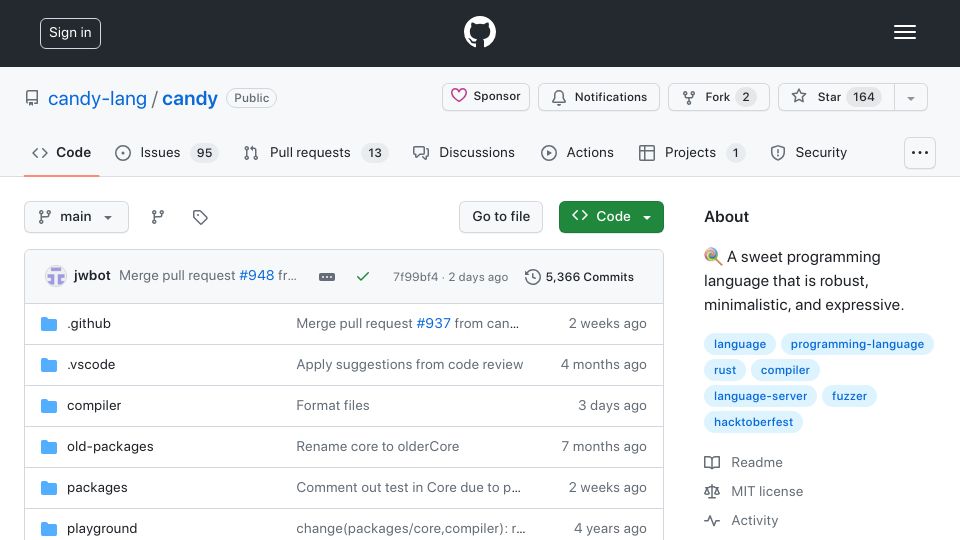Click the old-packages folder icon
This screenshot has height=540, width=960.
click(x=49, y=447)
